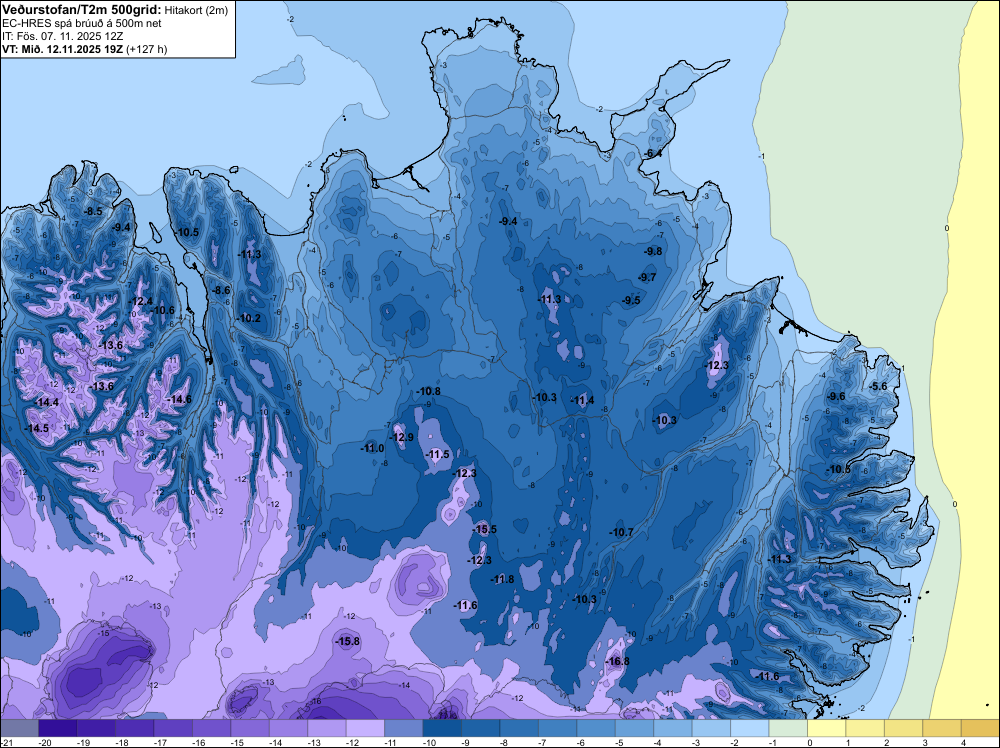Click the -10.7 temperature value

[621, 532]
